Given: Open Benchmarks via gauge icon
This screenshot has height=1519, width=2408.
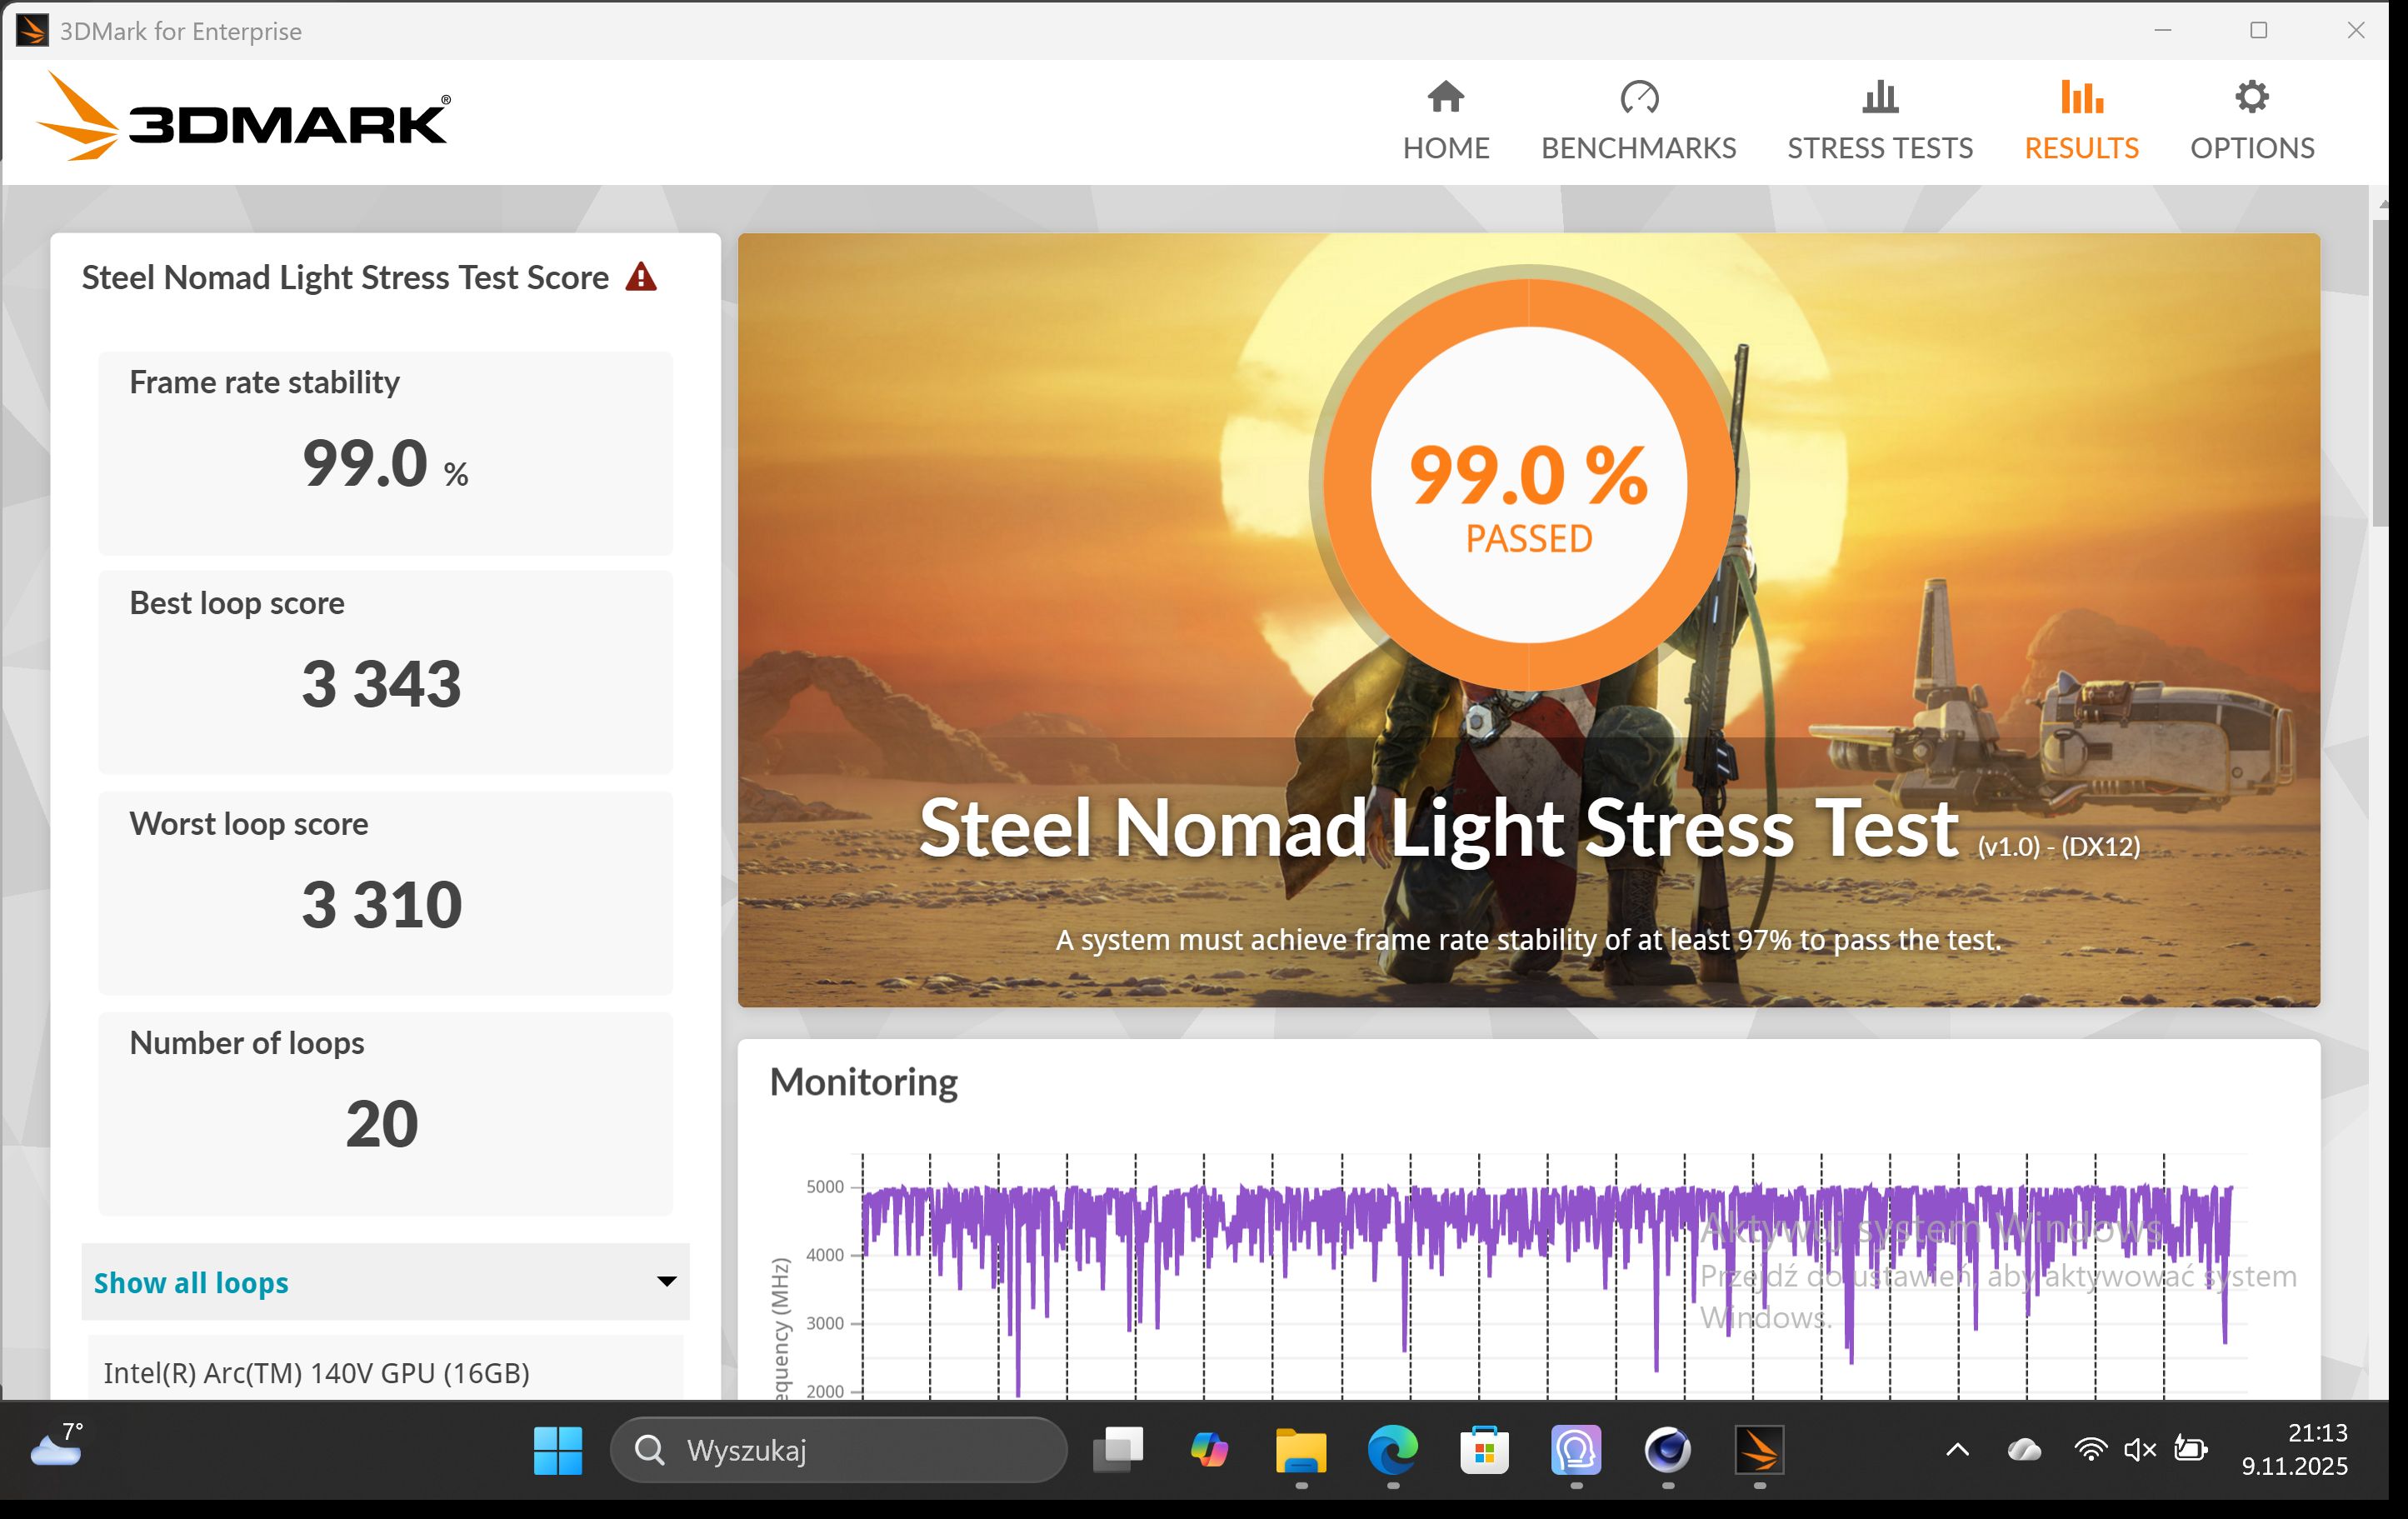Looking at the screenshot, I should click(1638, 97).
